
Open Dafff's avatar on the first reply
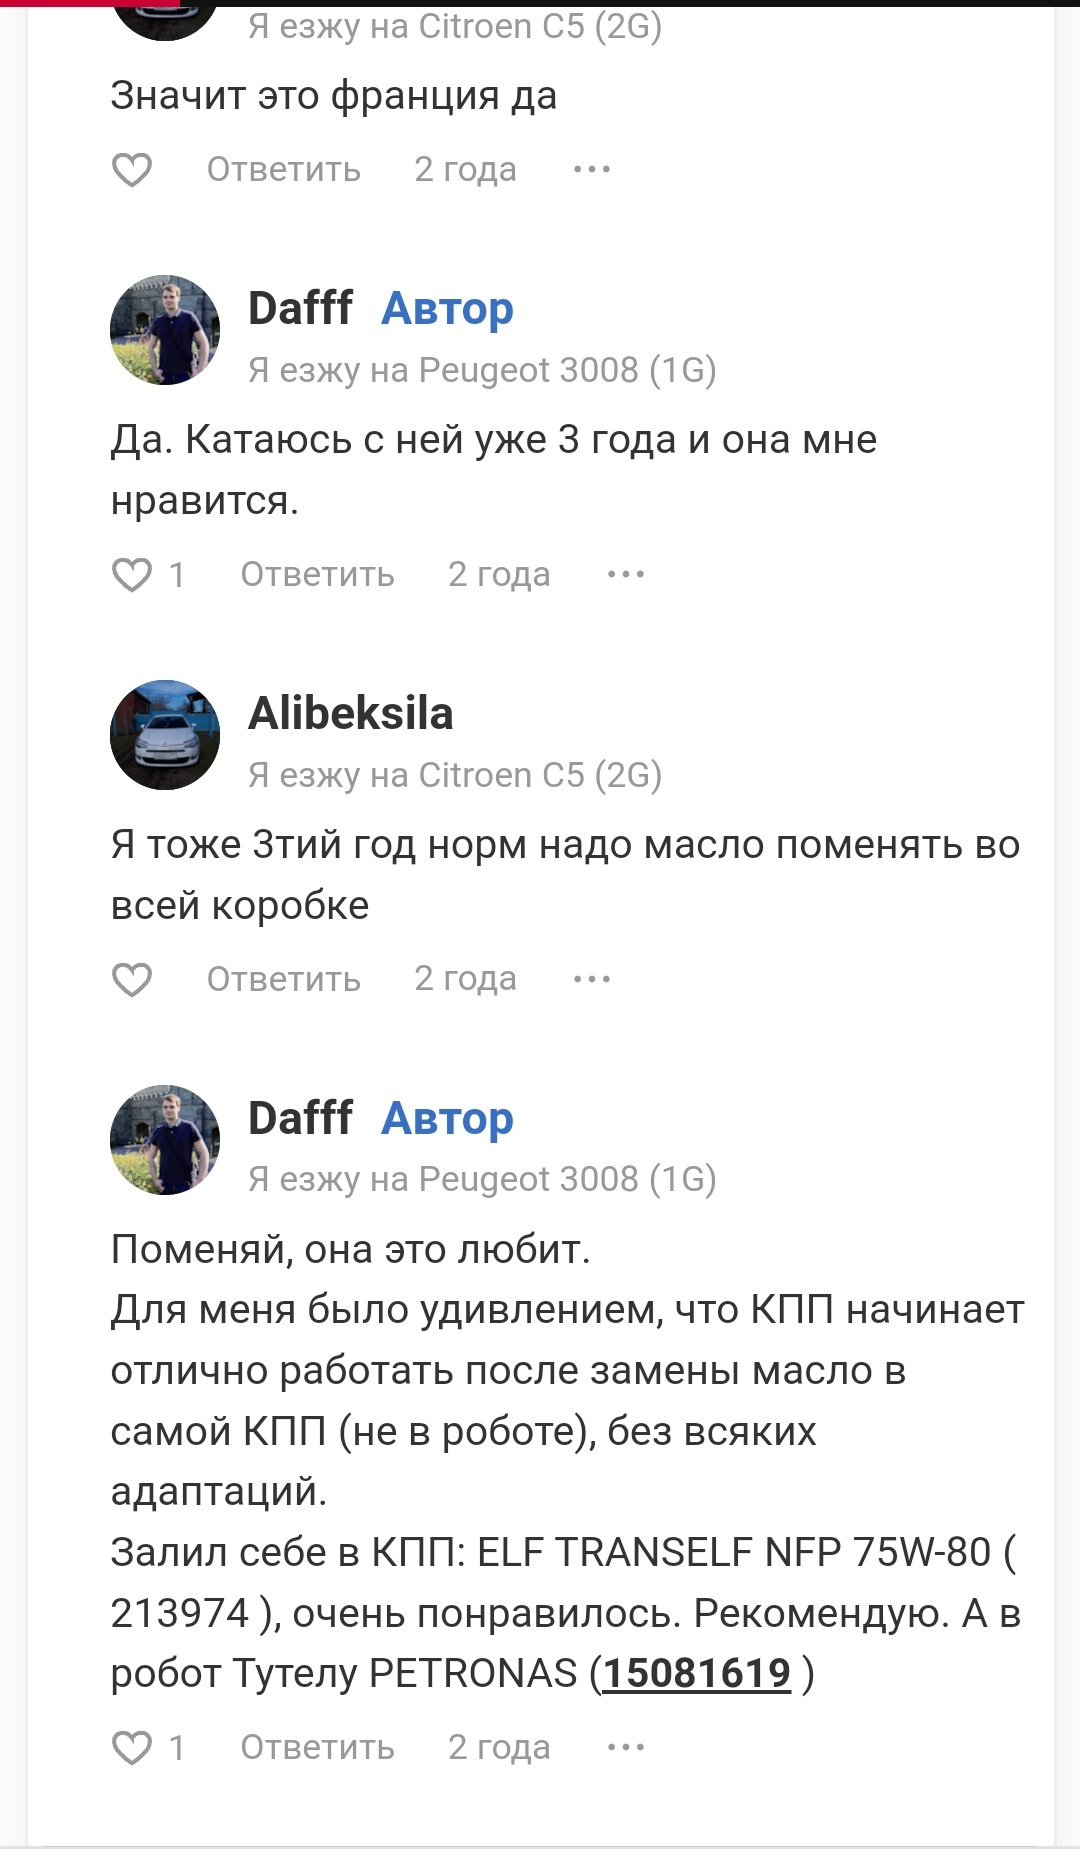[x=165, y=330]
